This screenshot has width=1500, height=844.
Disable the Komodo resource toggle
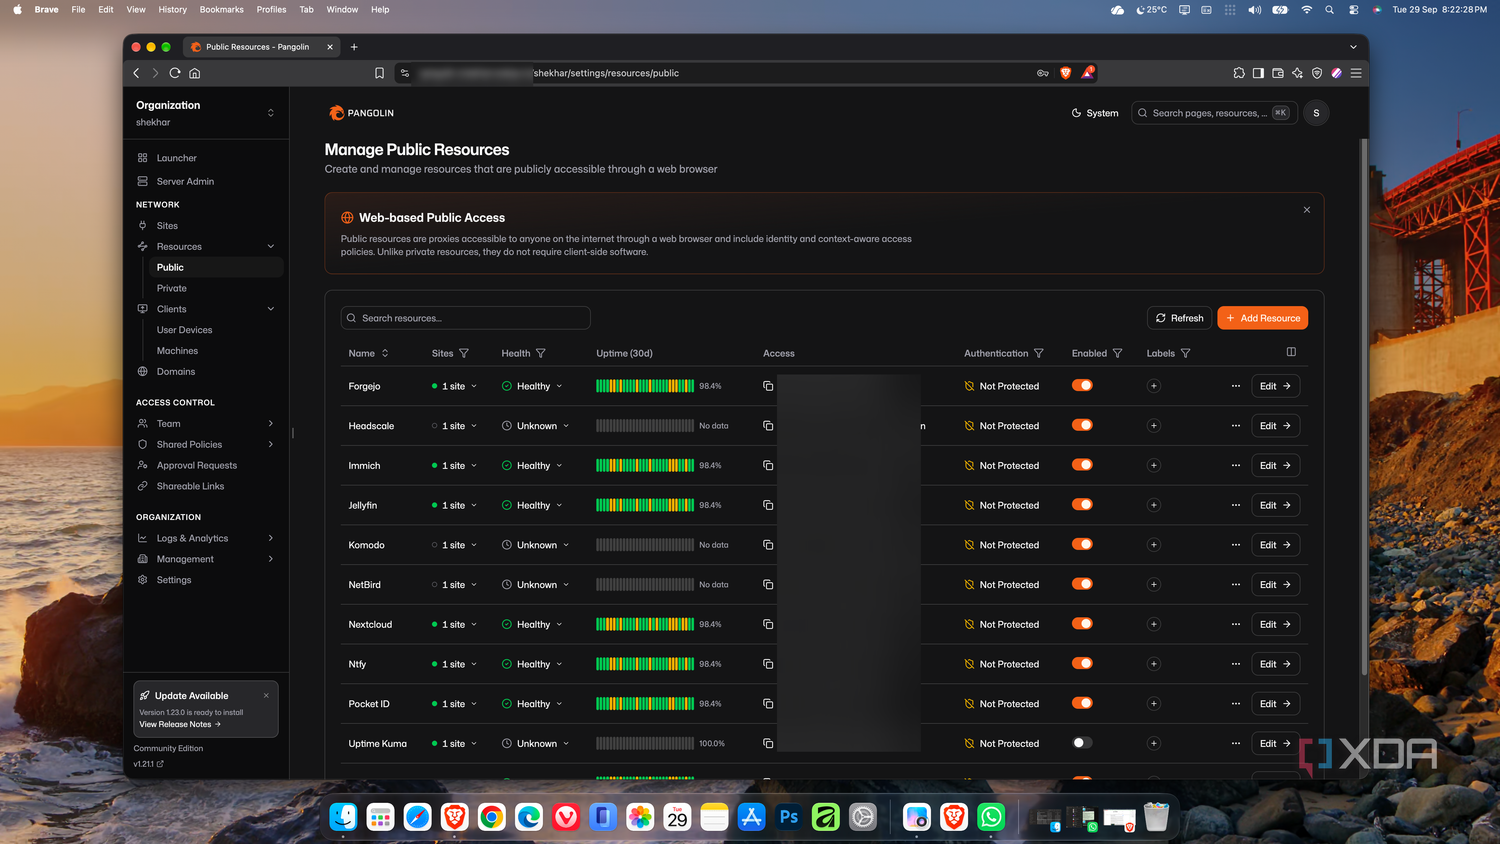[1082, 544]
